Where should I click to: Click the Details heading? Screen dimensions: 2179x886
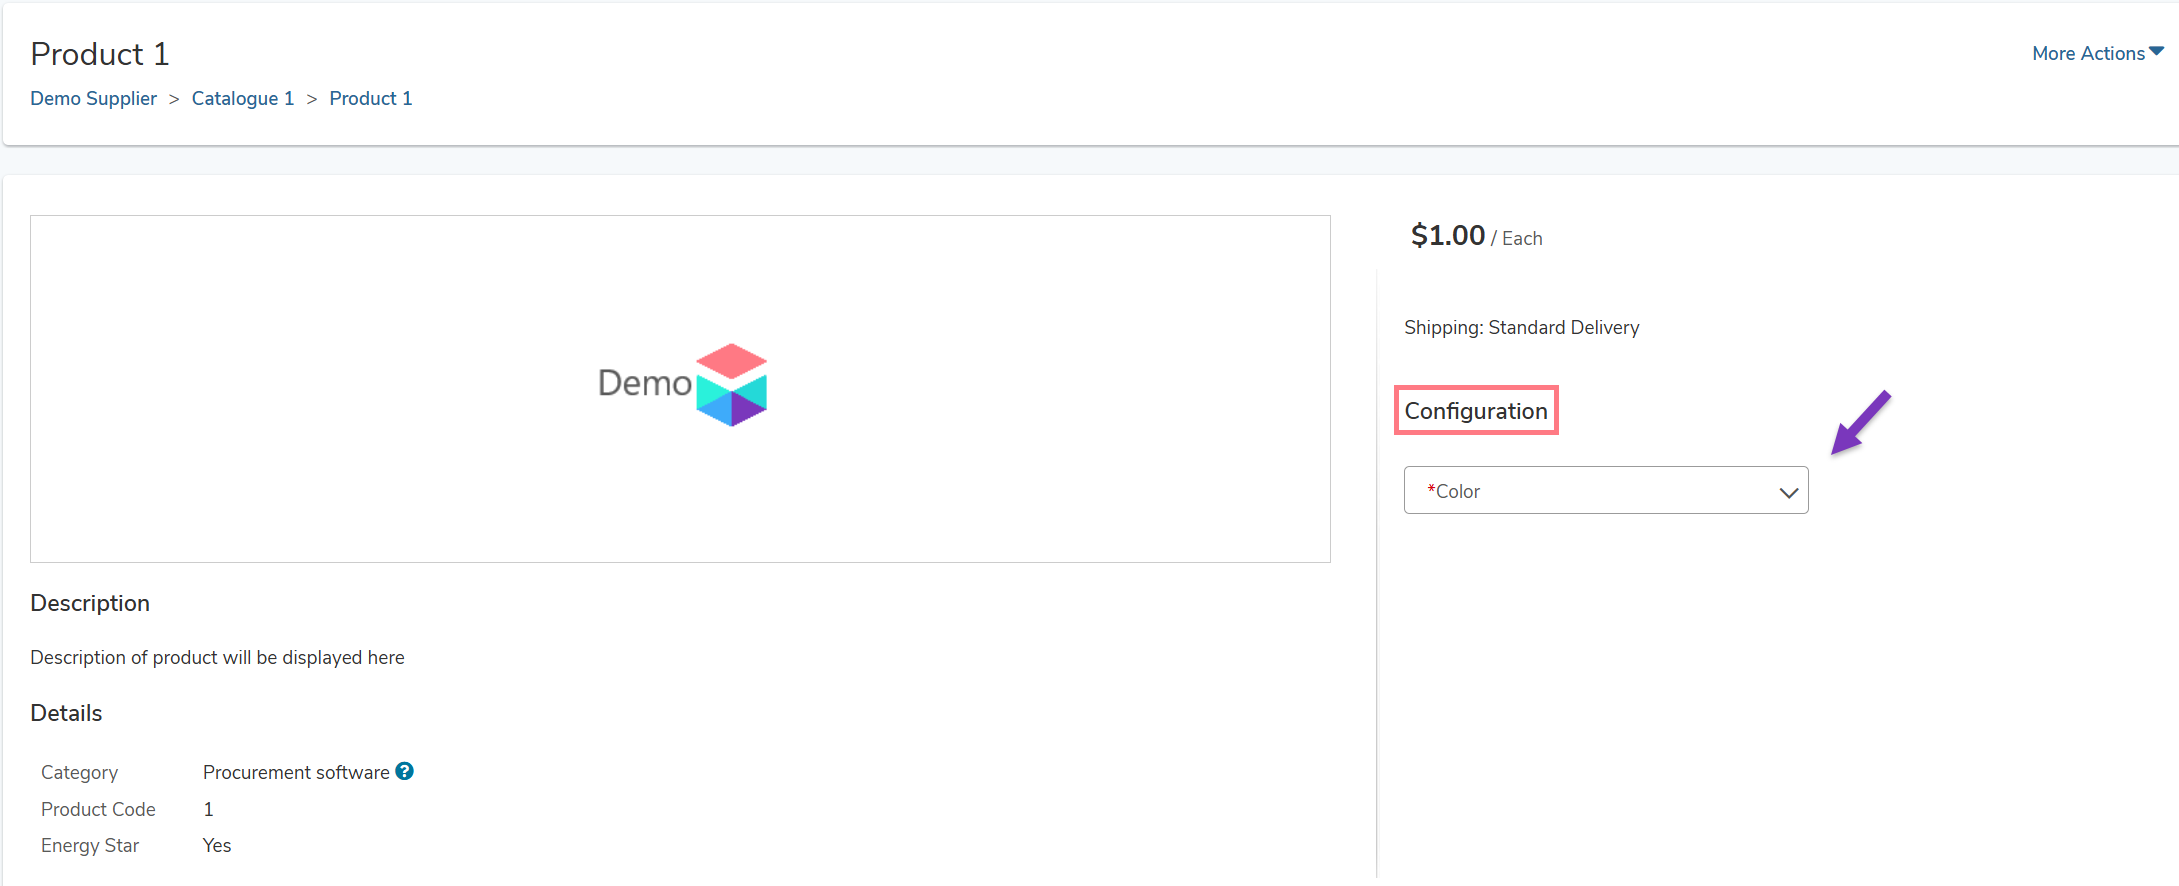[x=66, y=713]
